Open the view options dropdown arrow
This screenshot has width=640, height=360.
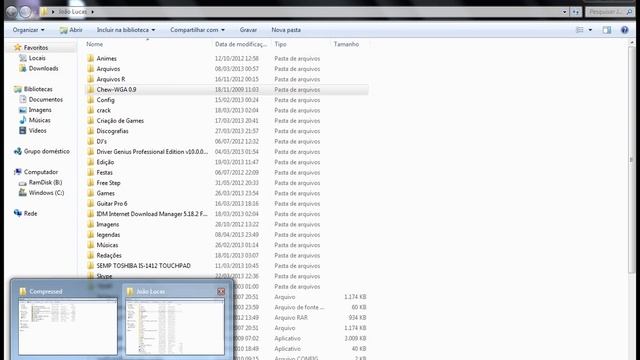(x=590, y=30)
